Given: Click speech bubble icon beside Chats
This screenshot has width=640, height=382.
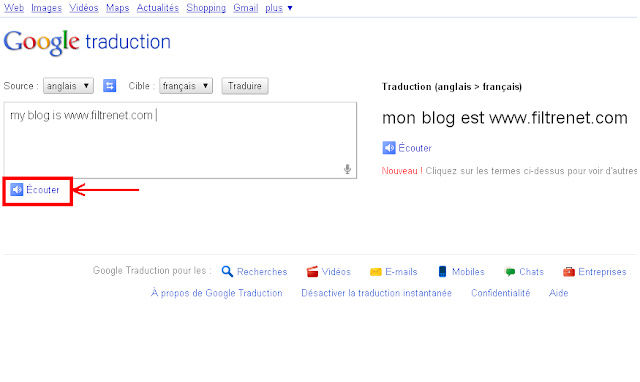Looking at the screenshot, I should tap(510, 272).
